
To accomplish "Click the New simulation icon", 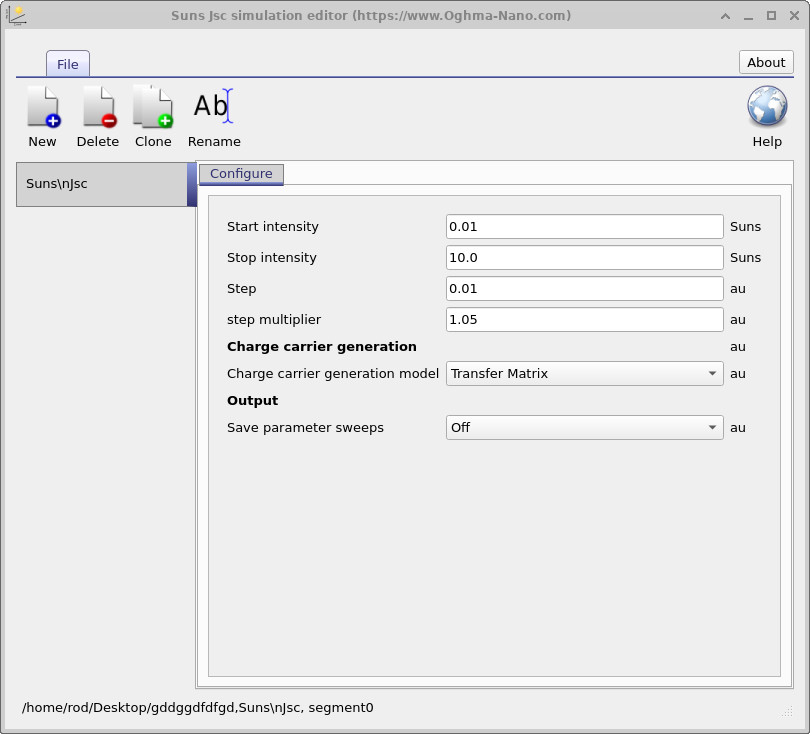I will point(42,107).
